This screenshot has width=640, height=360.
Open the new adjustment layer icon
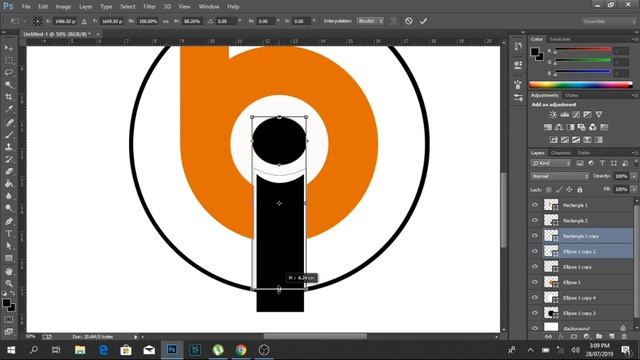(x=586, y=336)
